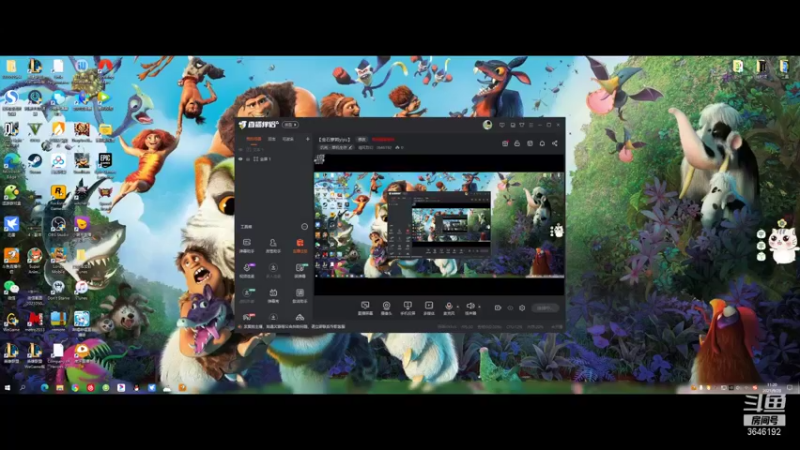Switch to the third scene tab

pyautogui.click(x=288, y=139)
